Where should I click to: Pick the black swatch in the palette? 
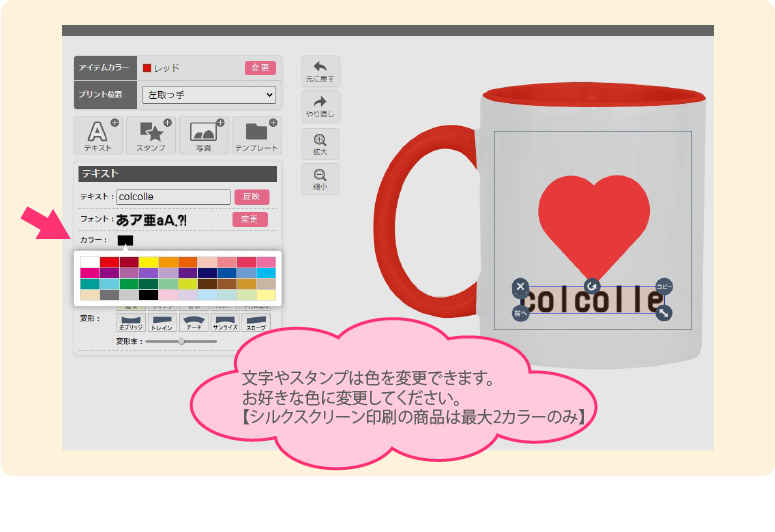click(x=148, y=295)
